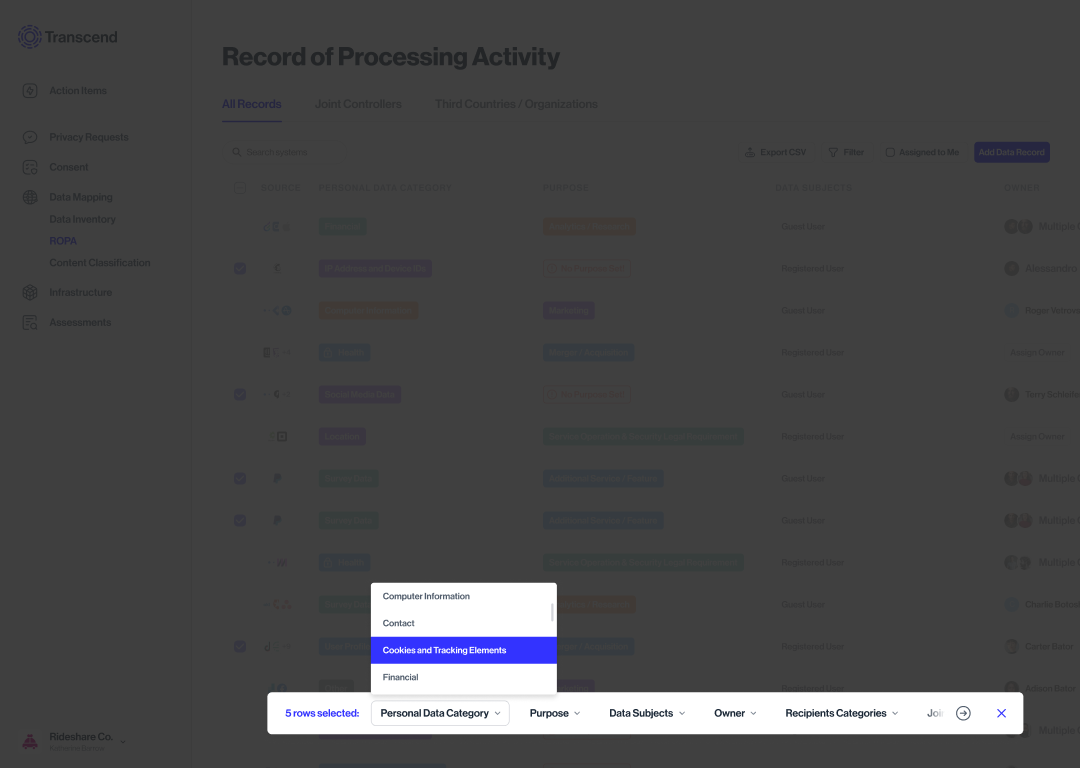Click the Data Mapping globe icon
This screenshot has height=768, width=1080.
coord(30,197)
